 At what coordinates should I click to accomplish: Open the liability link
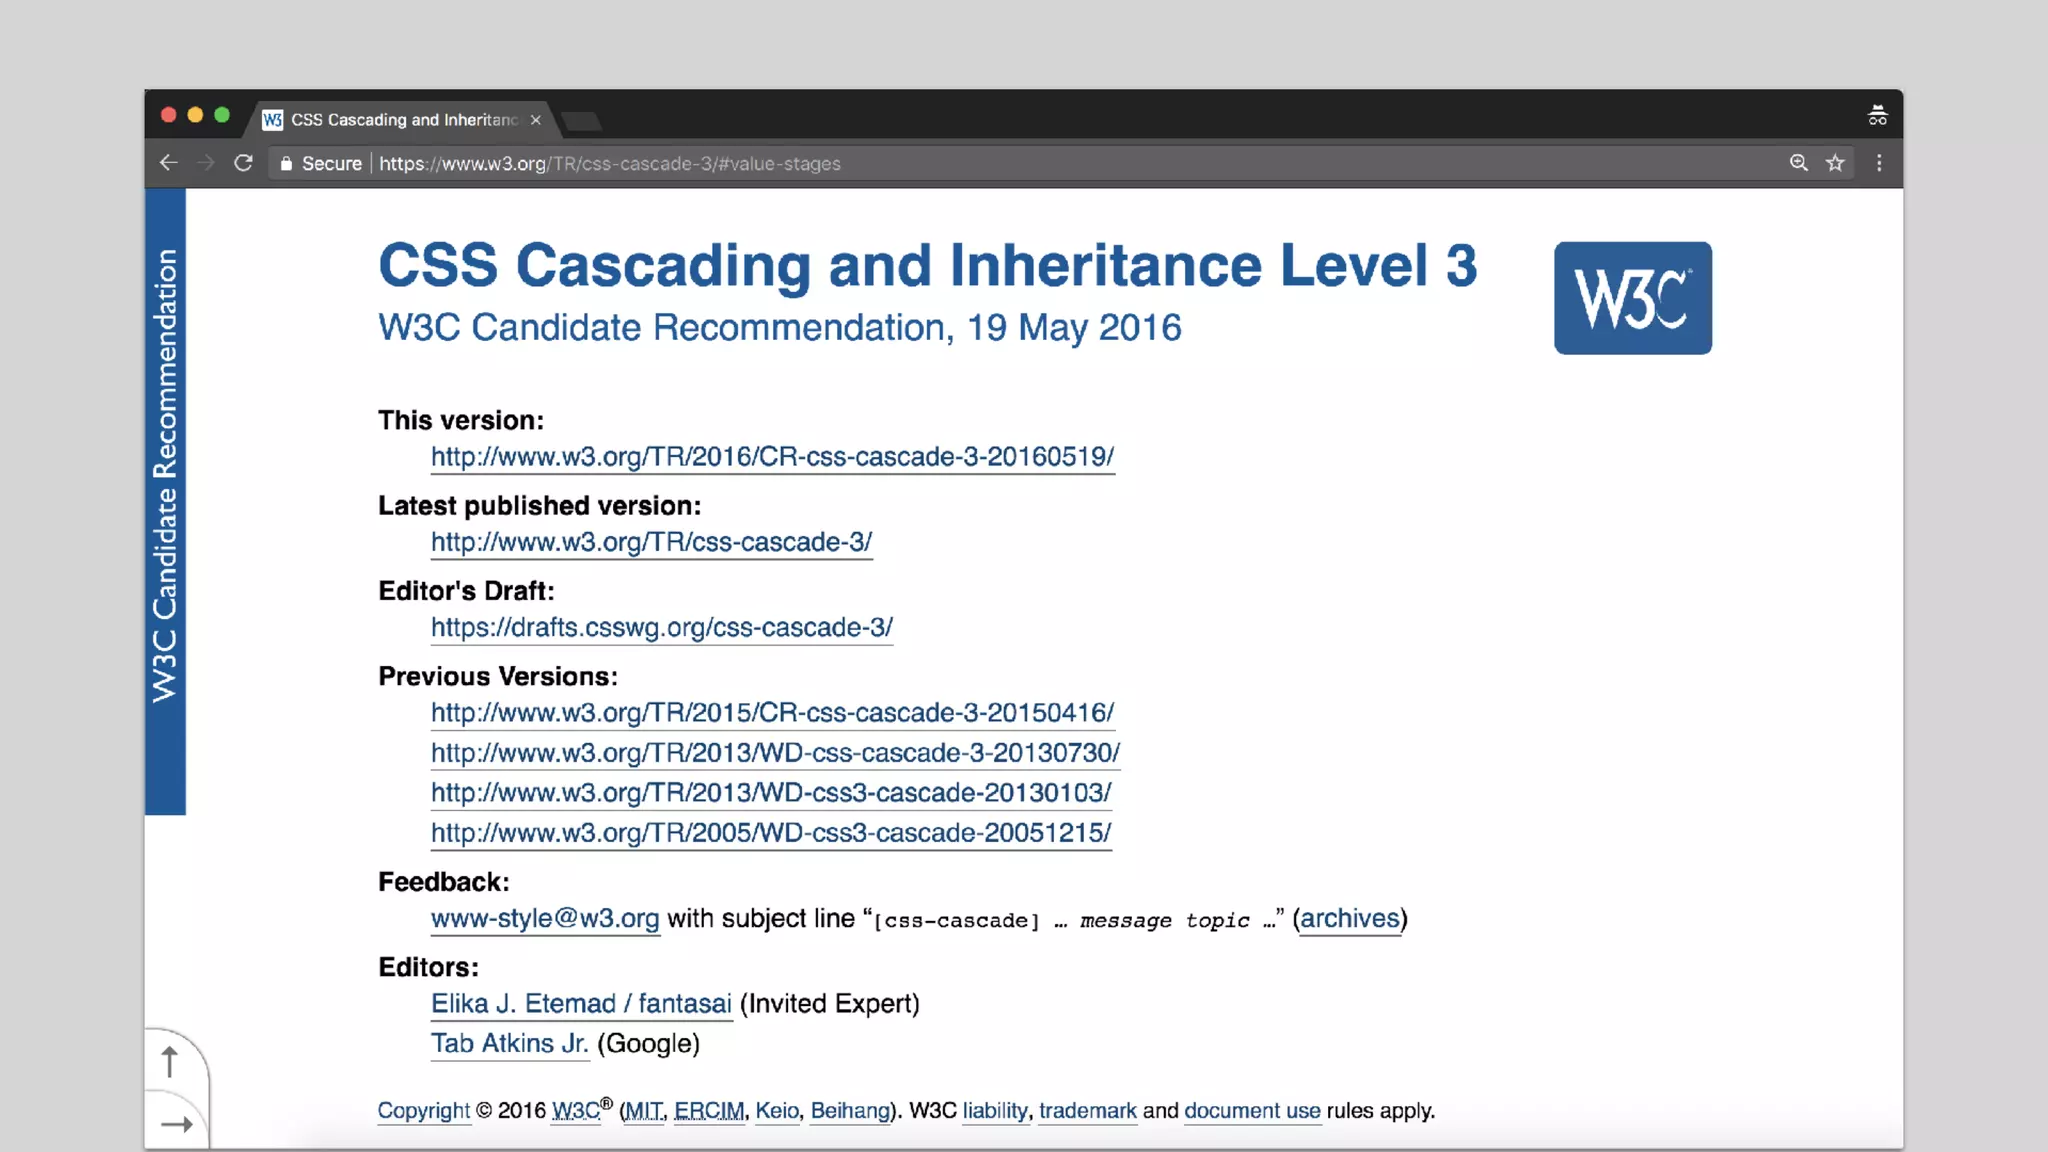coord(995,1111)
